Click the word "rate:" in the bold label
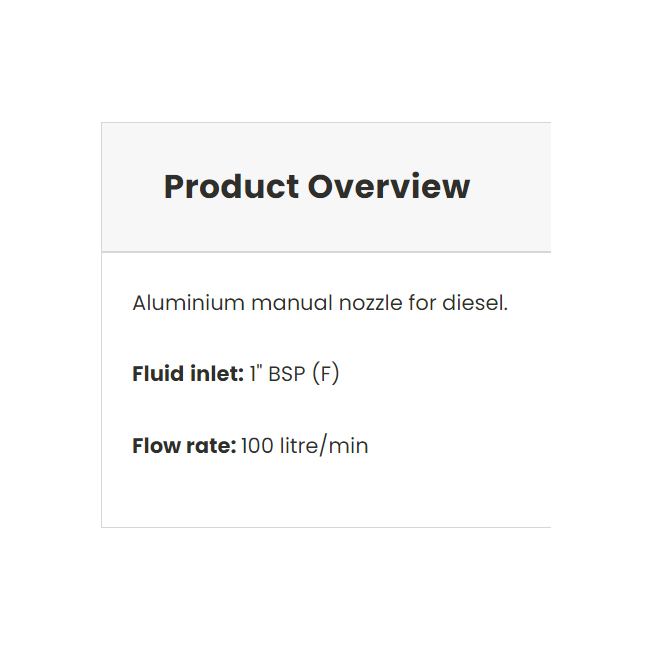 click(x=209, y=446)
